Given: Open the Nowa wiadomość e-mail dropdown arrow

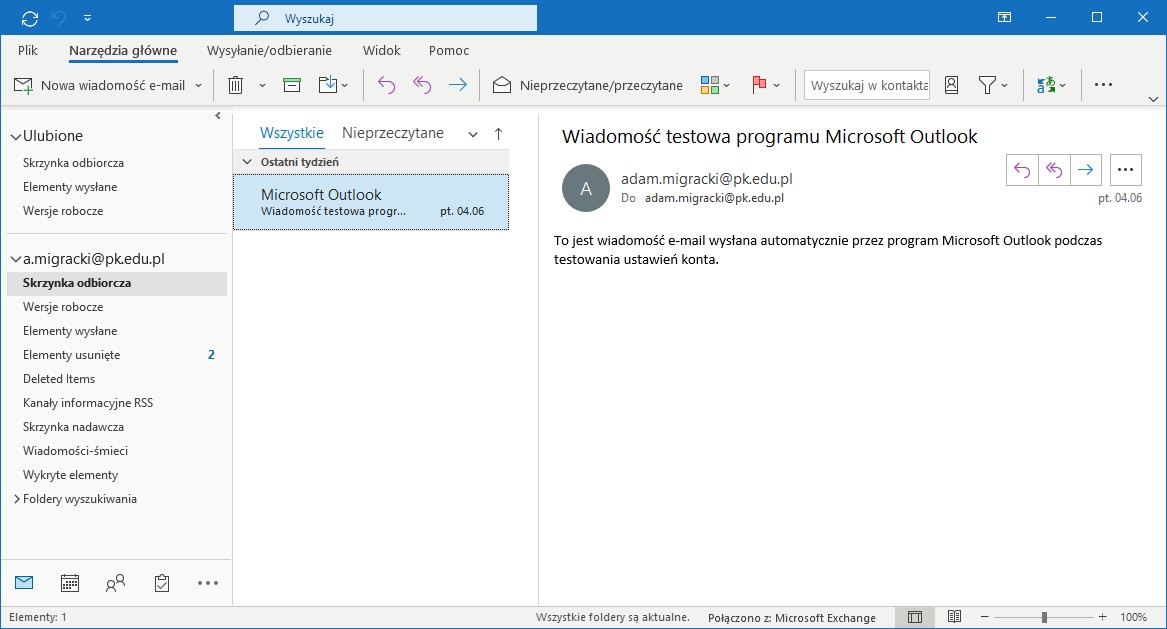Looking at the screenshot, I should click(198, 85).
